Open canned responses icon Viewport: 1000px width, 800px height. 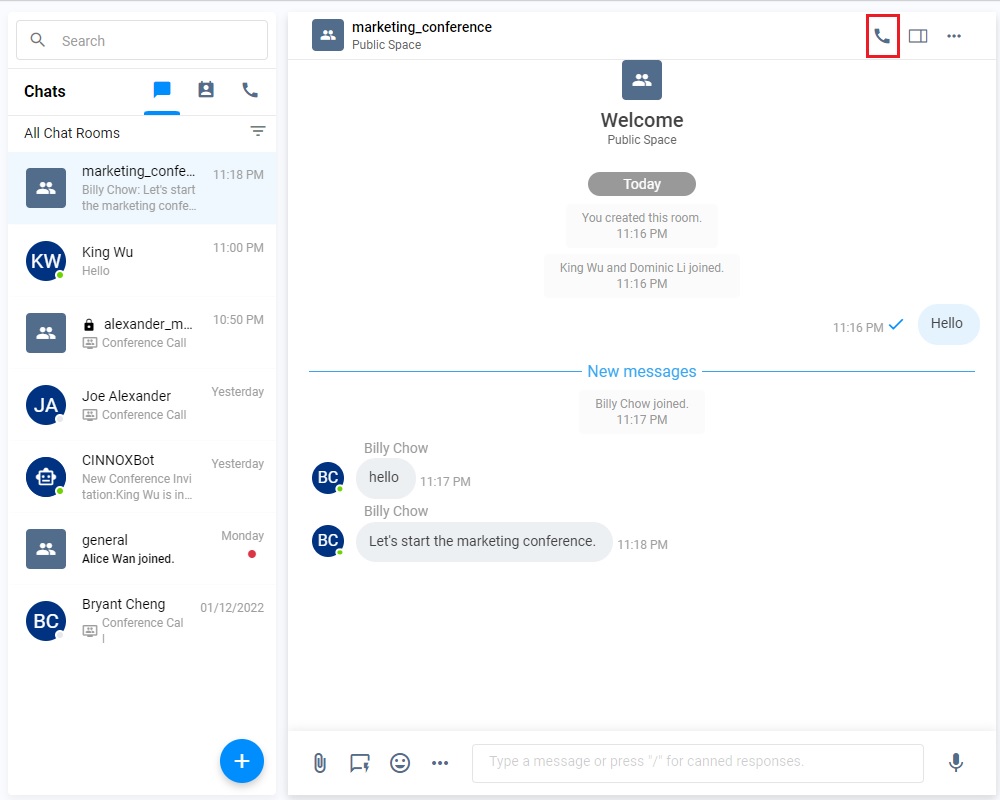click(360, 763)
